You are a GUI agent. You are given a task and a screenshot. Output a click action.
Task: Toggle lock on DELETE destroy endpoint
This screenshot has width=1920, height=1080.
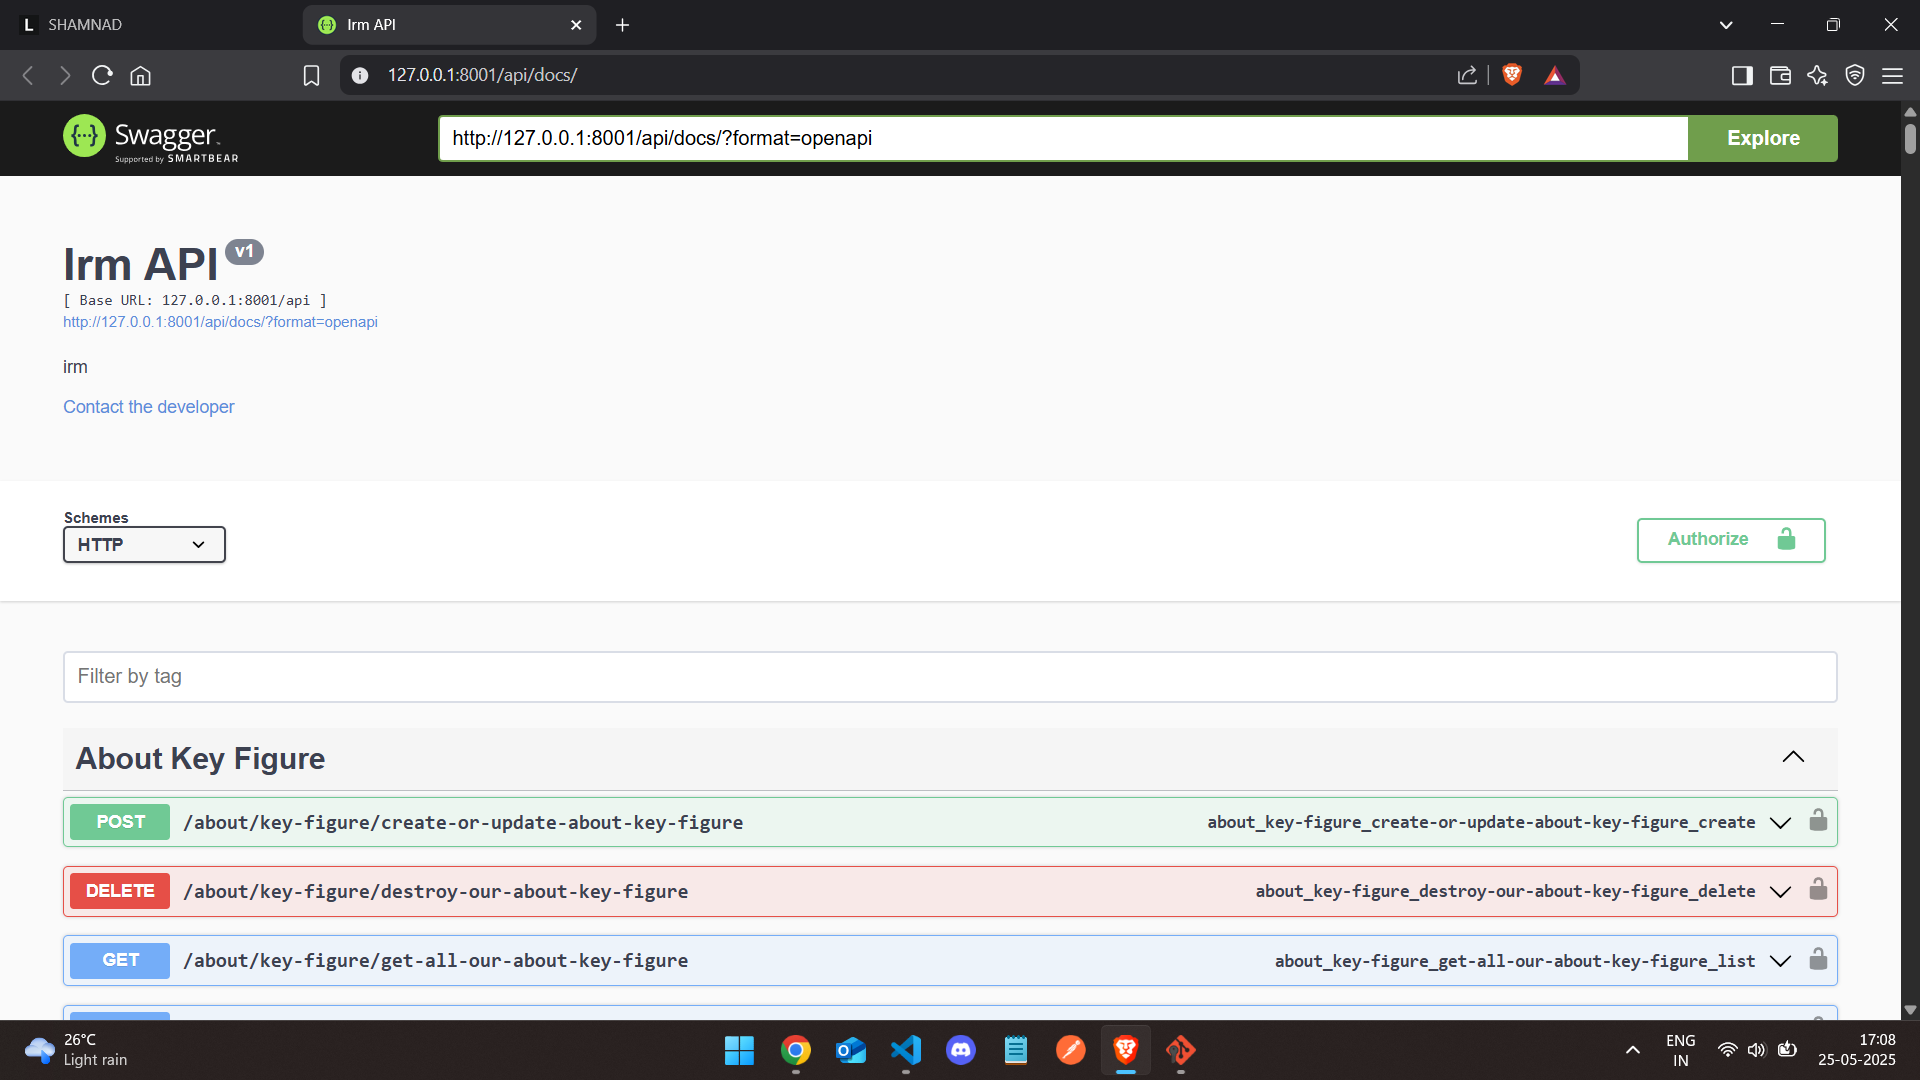pos(1818,890)
